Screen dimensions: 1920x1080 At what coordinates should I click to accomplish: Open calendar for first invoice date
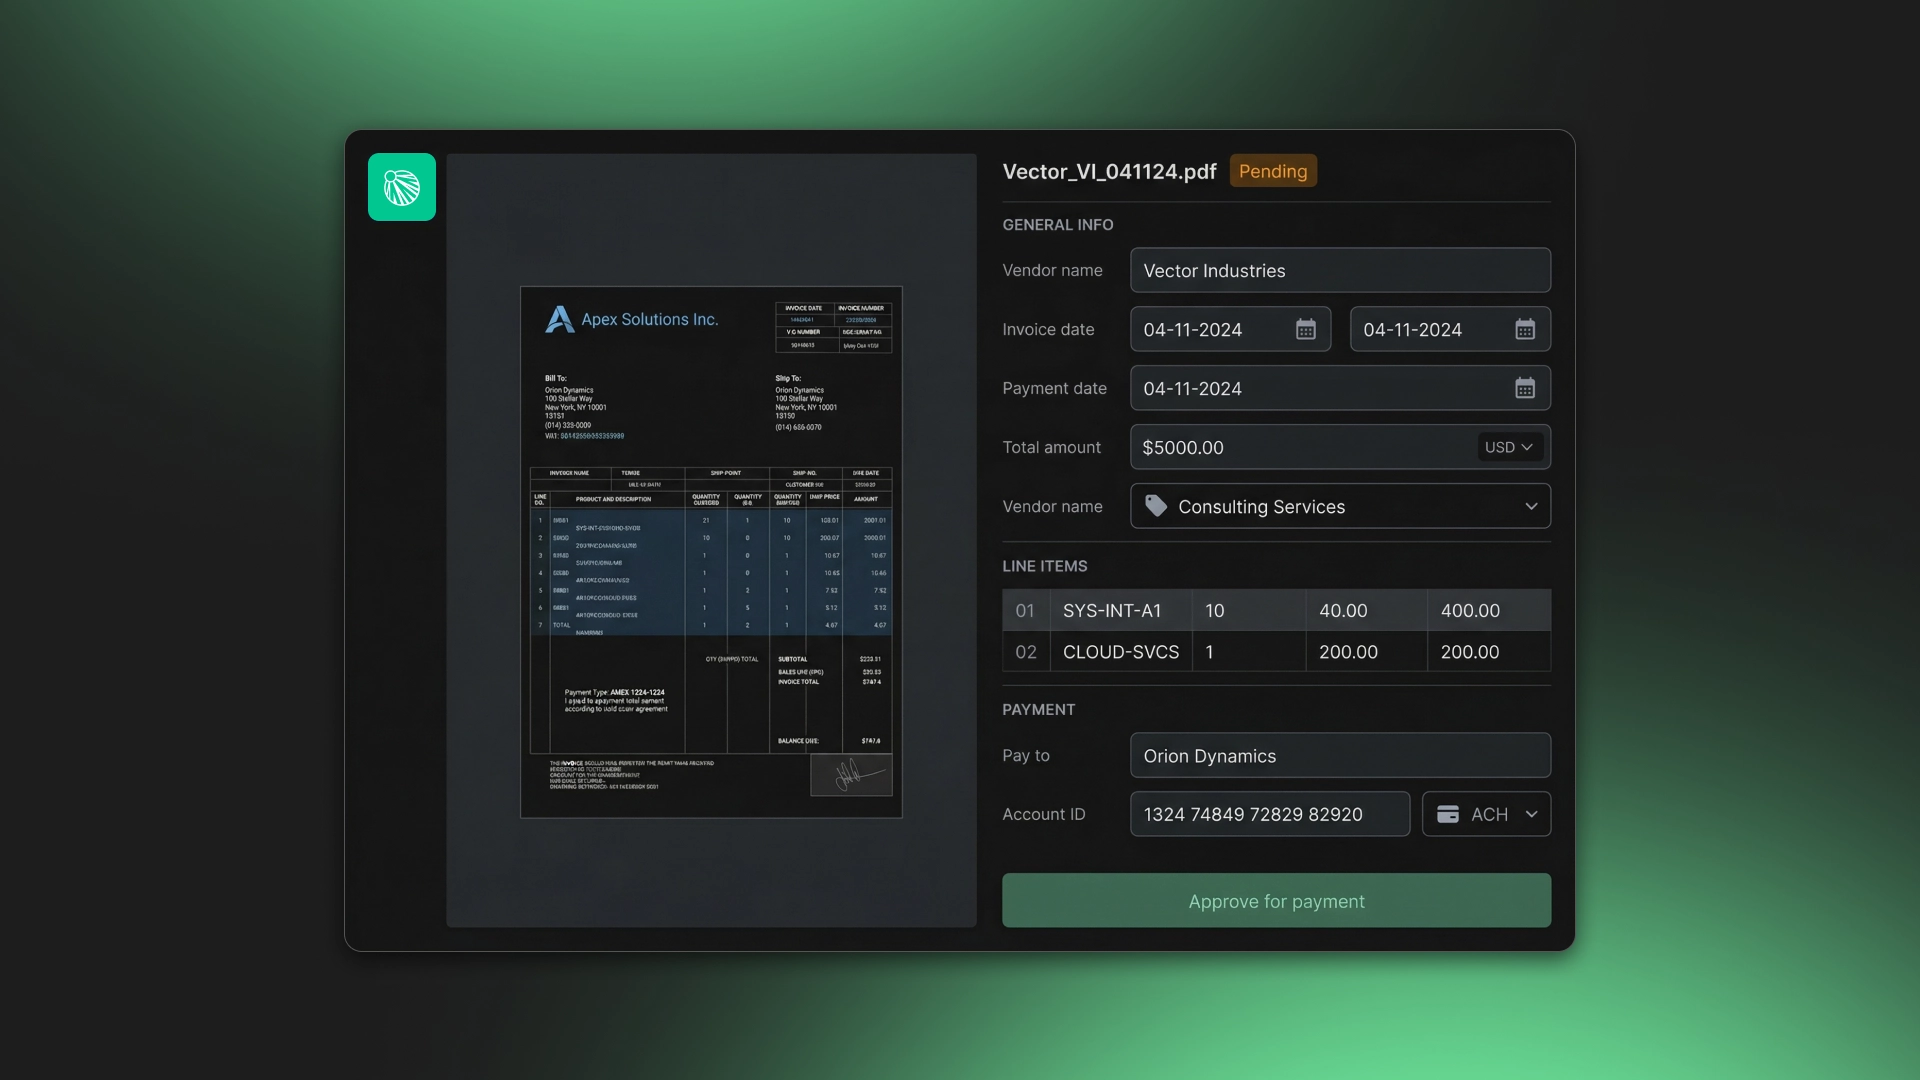click(x=1305, y=329)
